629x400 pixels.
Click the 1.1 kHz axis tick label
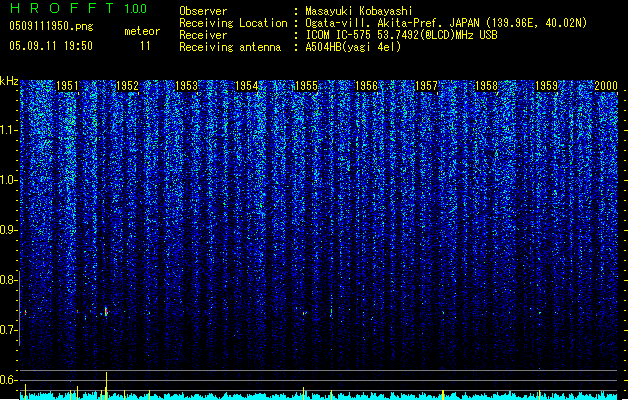click(9, 130)
